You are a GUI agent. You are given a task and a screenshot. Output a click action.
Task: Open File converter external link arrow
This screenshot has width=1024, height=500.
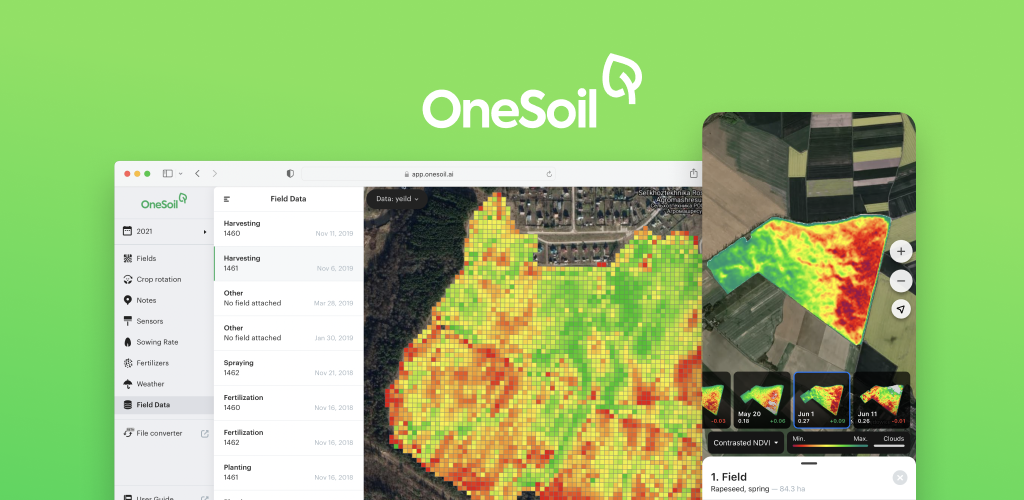(204, 433)
